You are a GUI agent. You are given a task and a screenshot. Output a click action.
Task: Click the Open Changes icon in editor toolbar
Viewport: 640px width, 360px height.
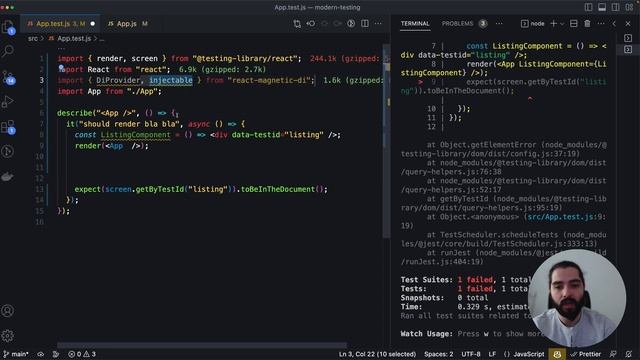pos(297,24)
